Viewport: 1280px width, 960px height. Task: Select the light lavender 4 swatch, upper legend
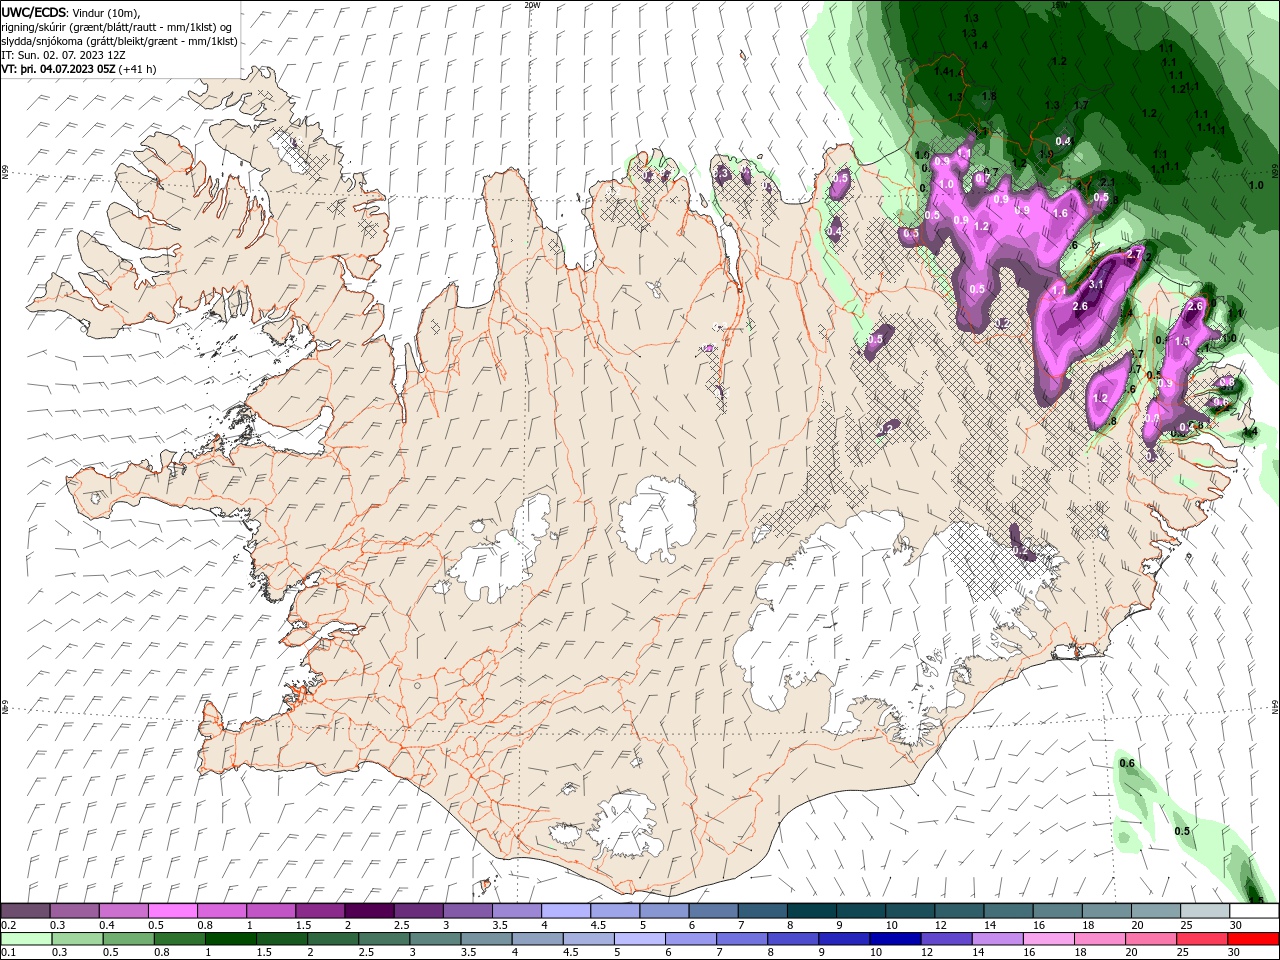(x=566, y=911)
